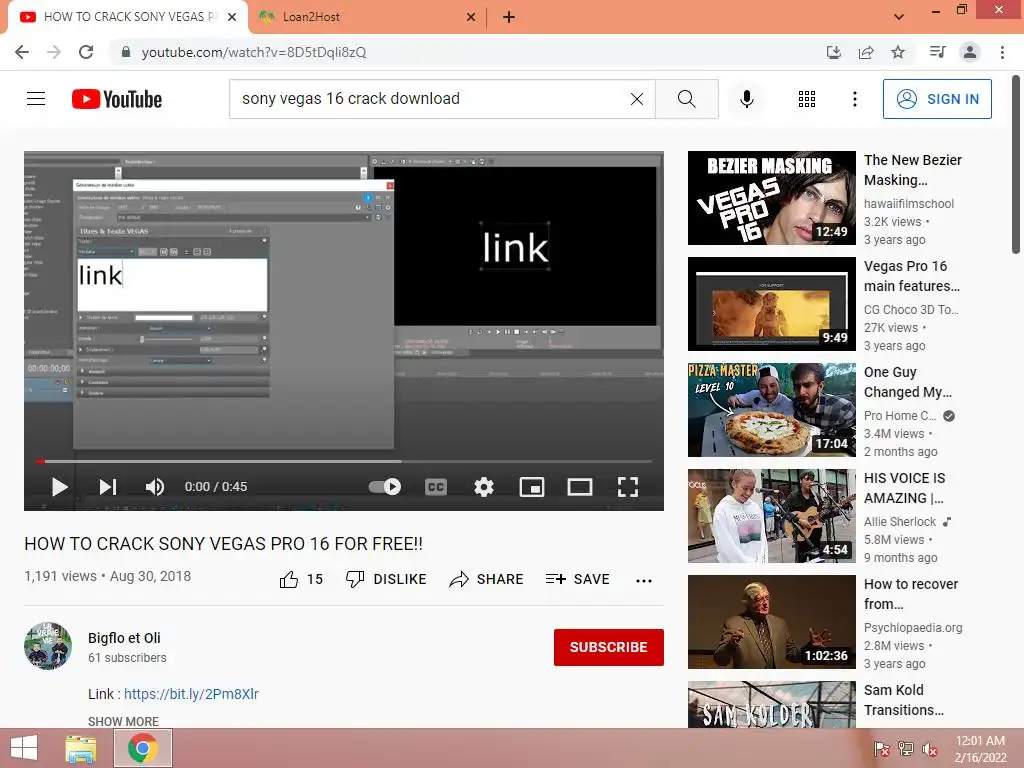The image size is (1024, 768).
Task: Click SAVE to playlist
Action: click(x=577, y=579)
